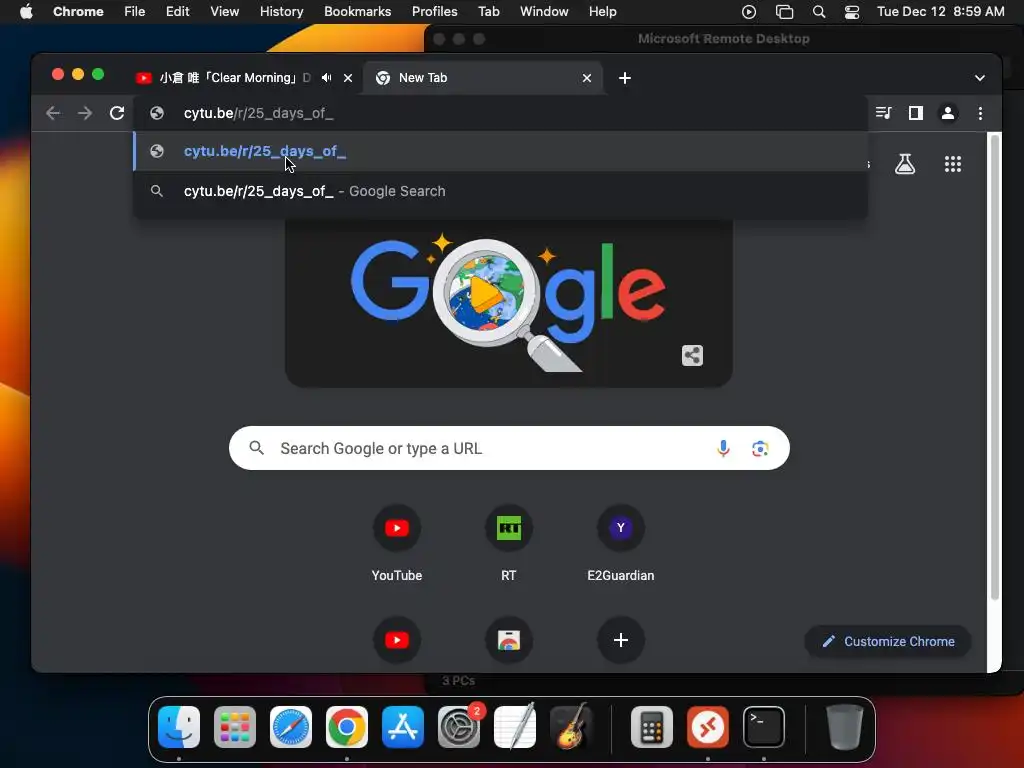
Task: Expand the tab search chevron
Action: click(x=980, y=78)
